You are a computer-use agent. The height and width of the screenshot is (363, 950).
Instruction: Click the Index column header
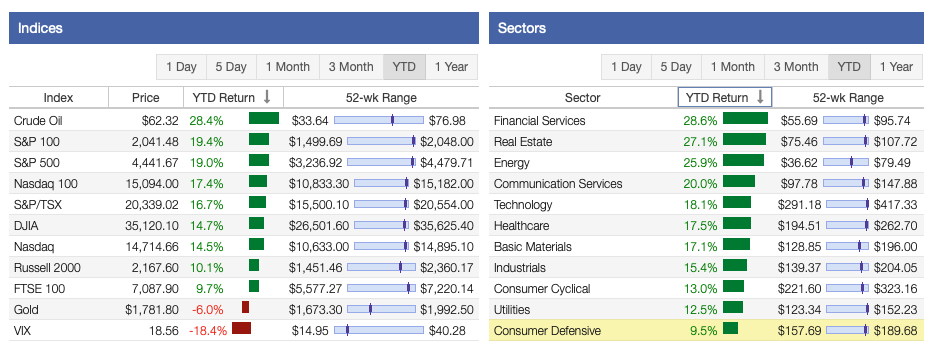tap(59, 98)
